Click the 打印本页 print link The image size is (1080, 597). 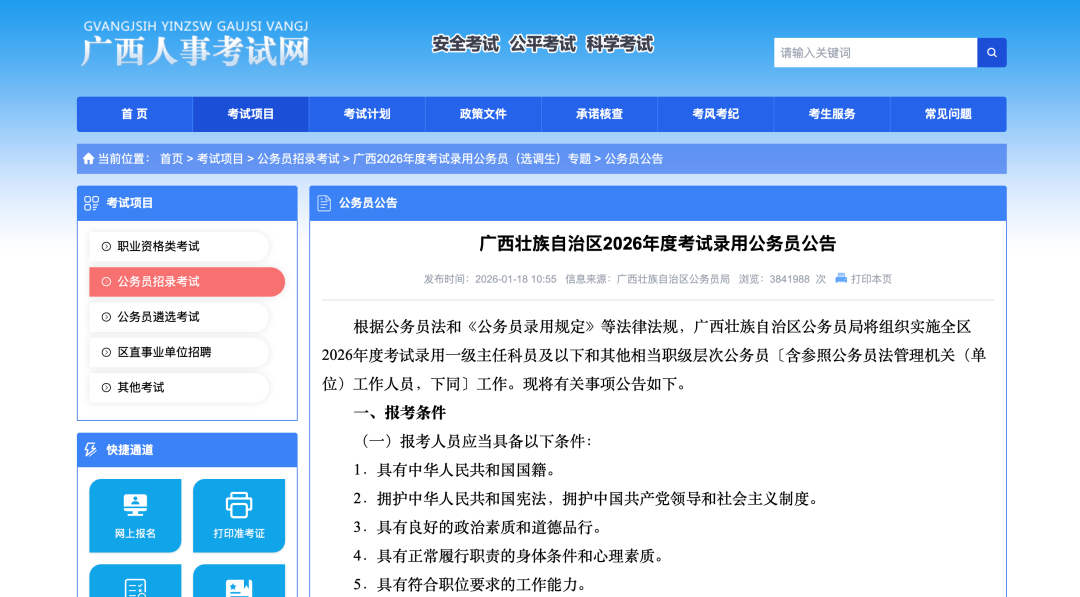(x=871, y=279)
